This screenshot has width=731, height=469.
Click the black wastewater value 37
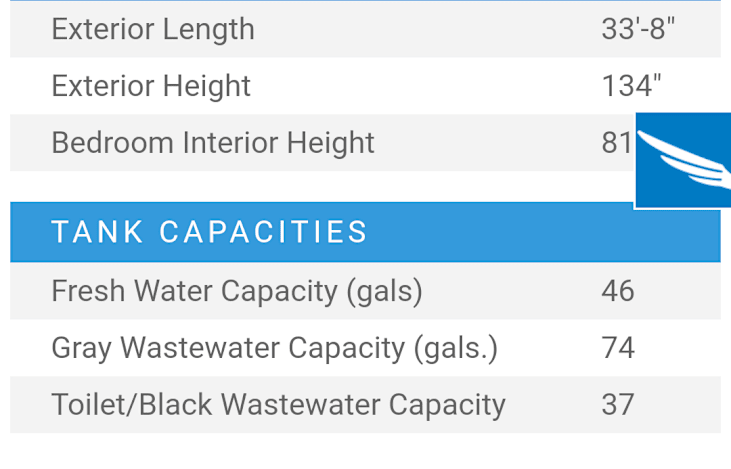[x=618, y=404]
